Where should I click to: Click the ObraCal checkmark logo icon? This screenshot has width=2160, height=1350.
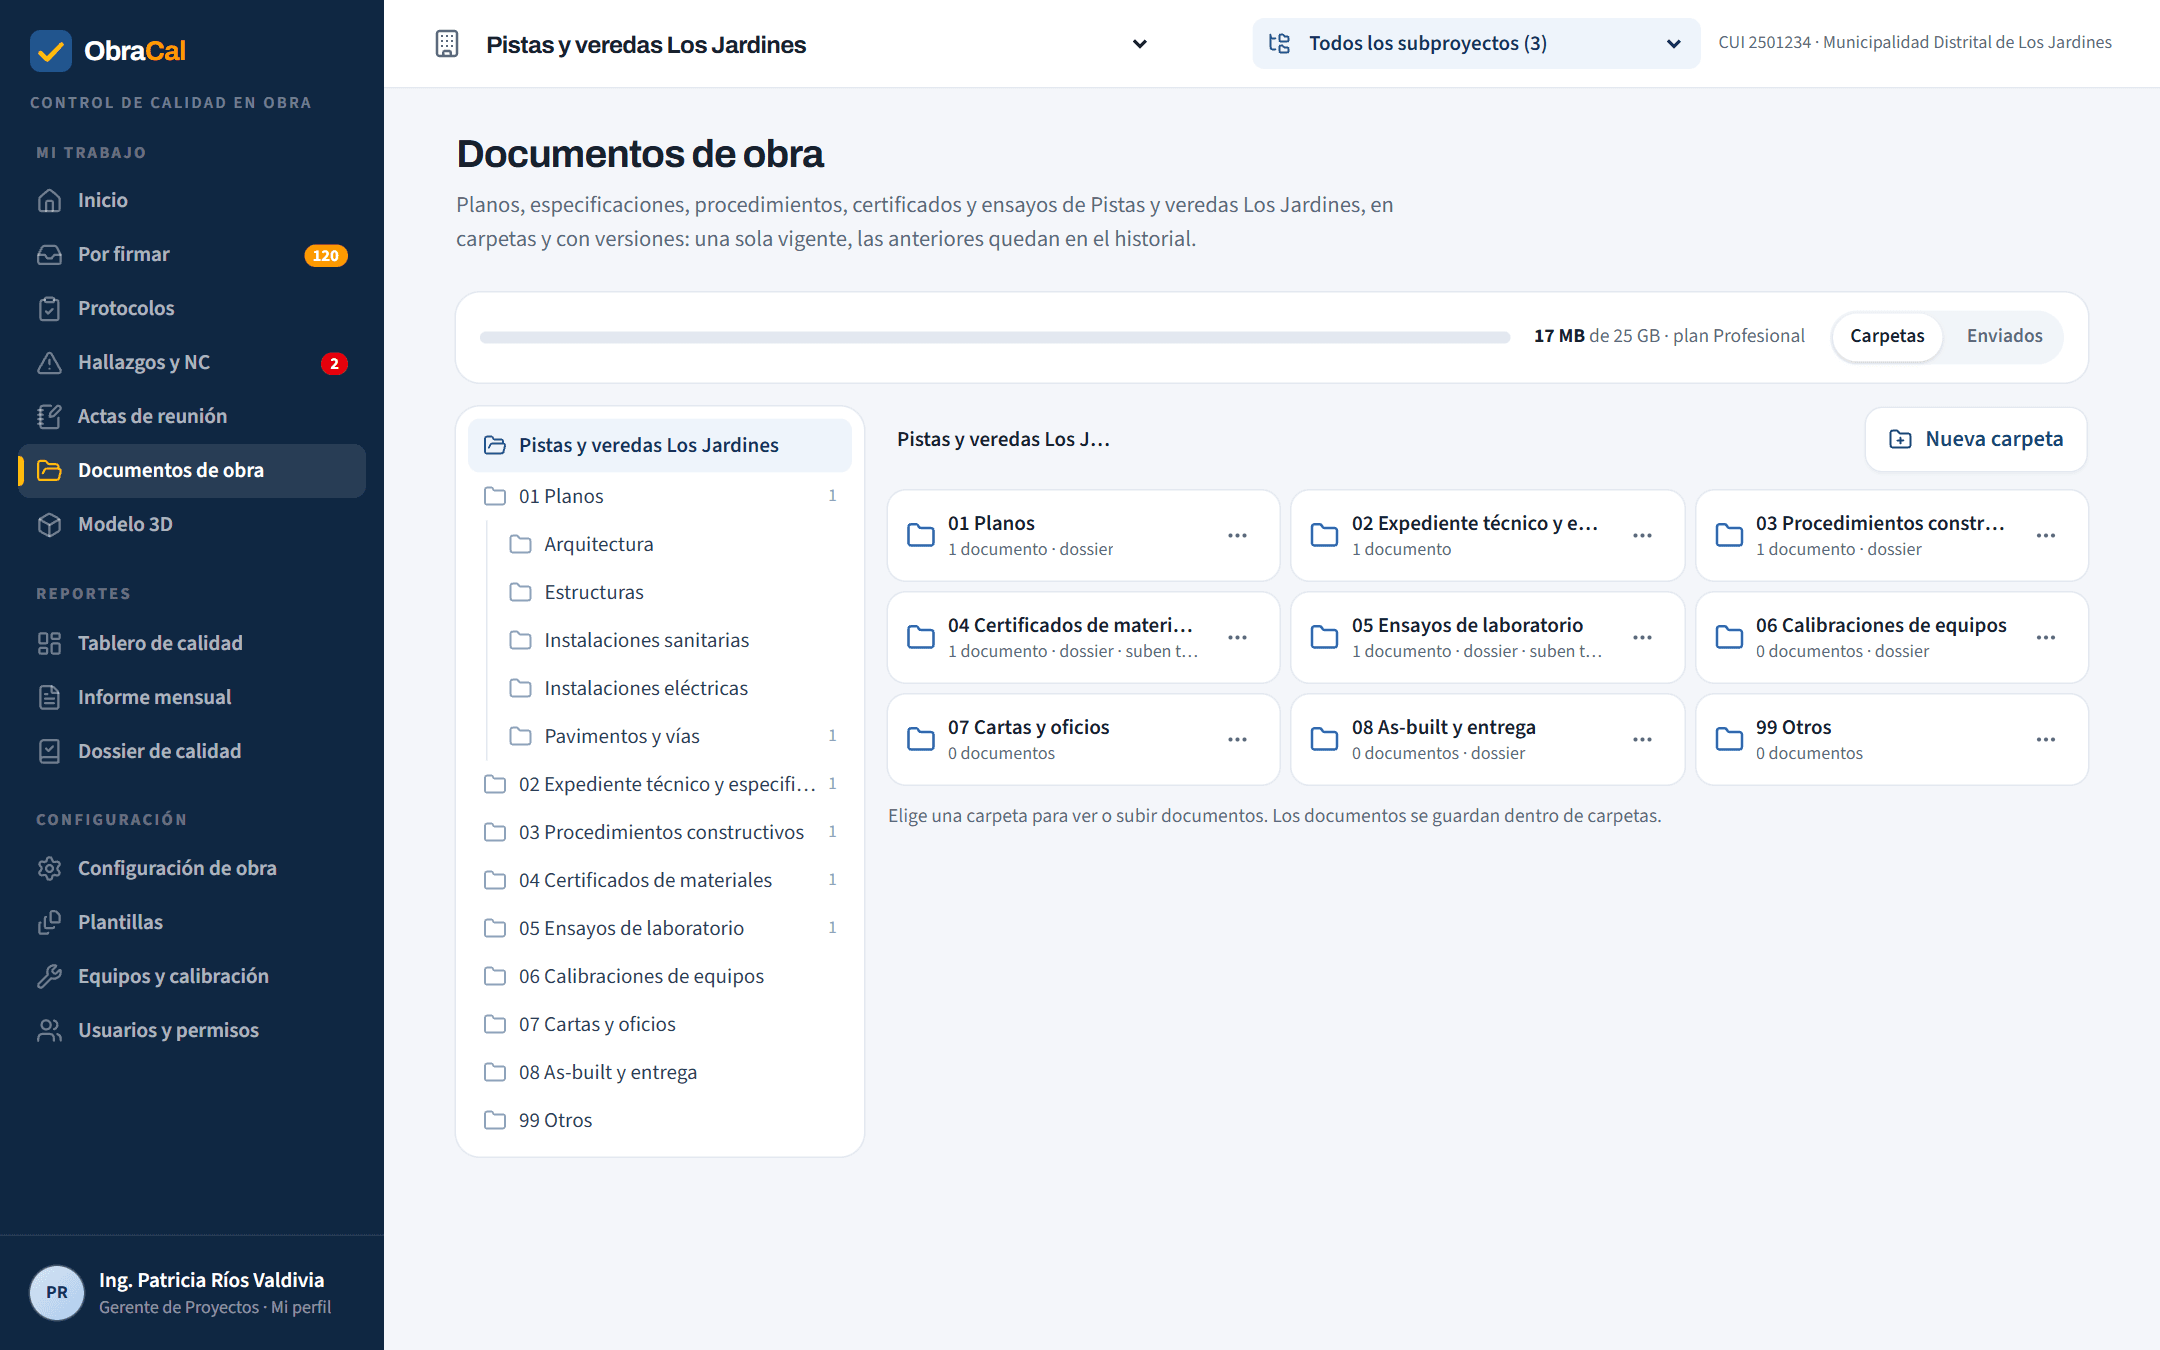(x=51, y=51)
